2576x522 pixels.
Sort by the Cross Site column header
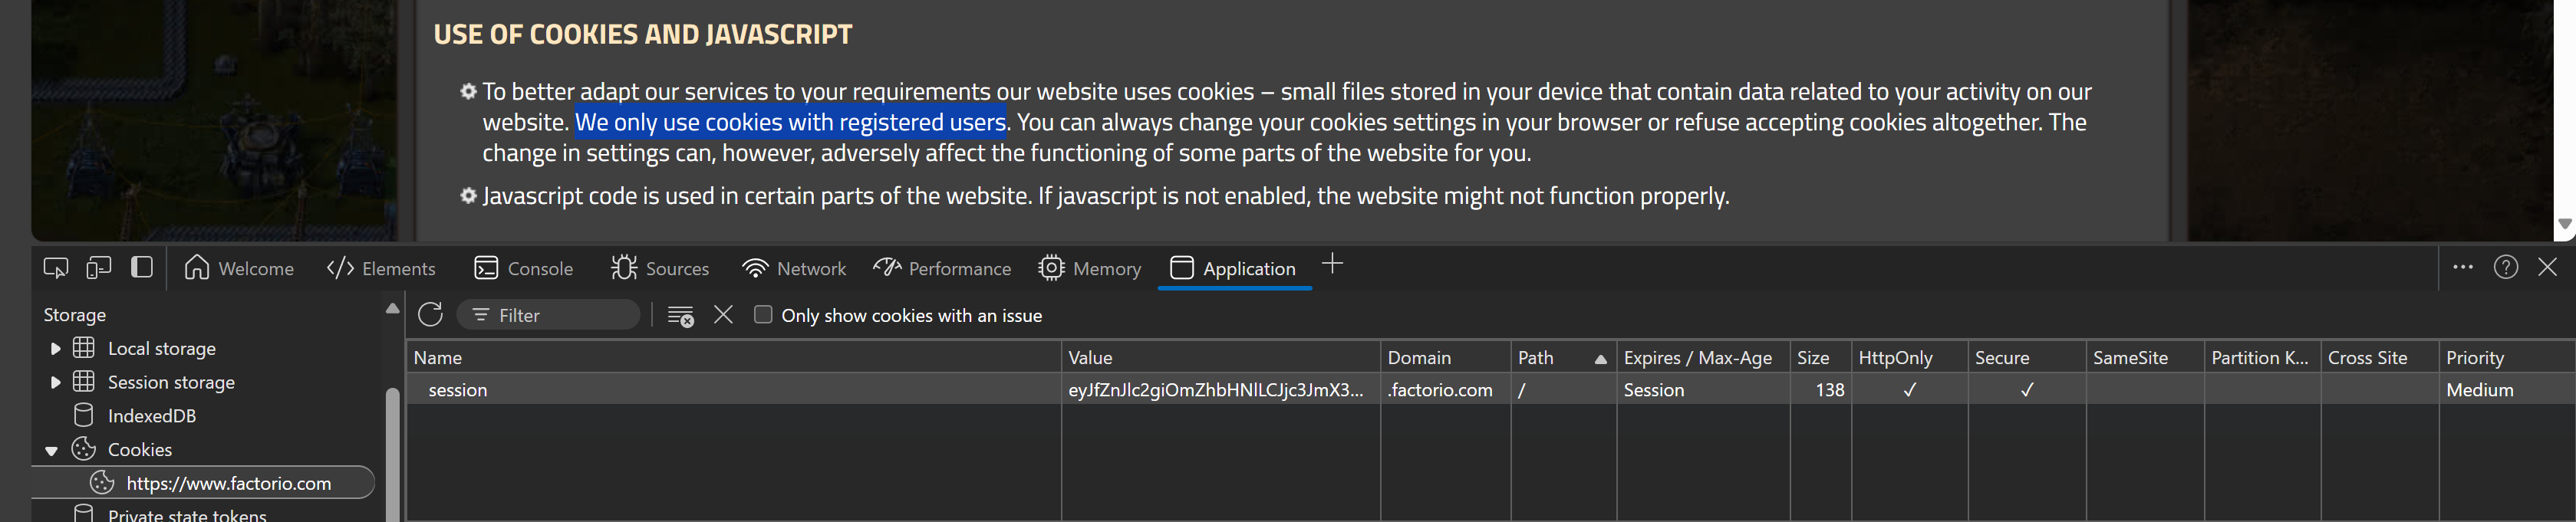[x=2379, y=358]
